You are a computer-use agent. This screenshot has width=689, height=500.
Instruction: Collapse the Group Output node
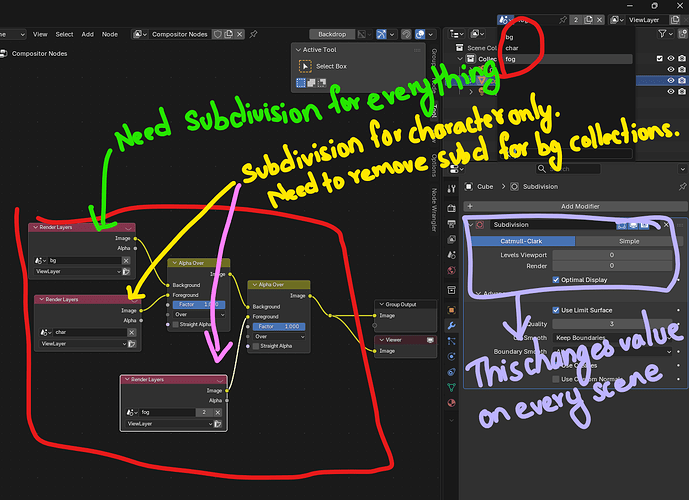click(x=381, y=304)
